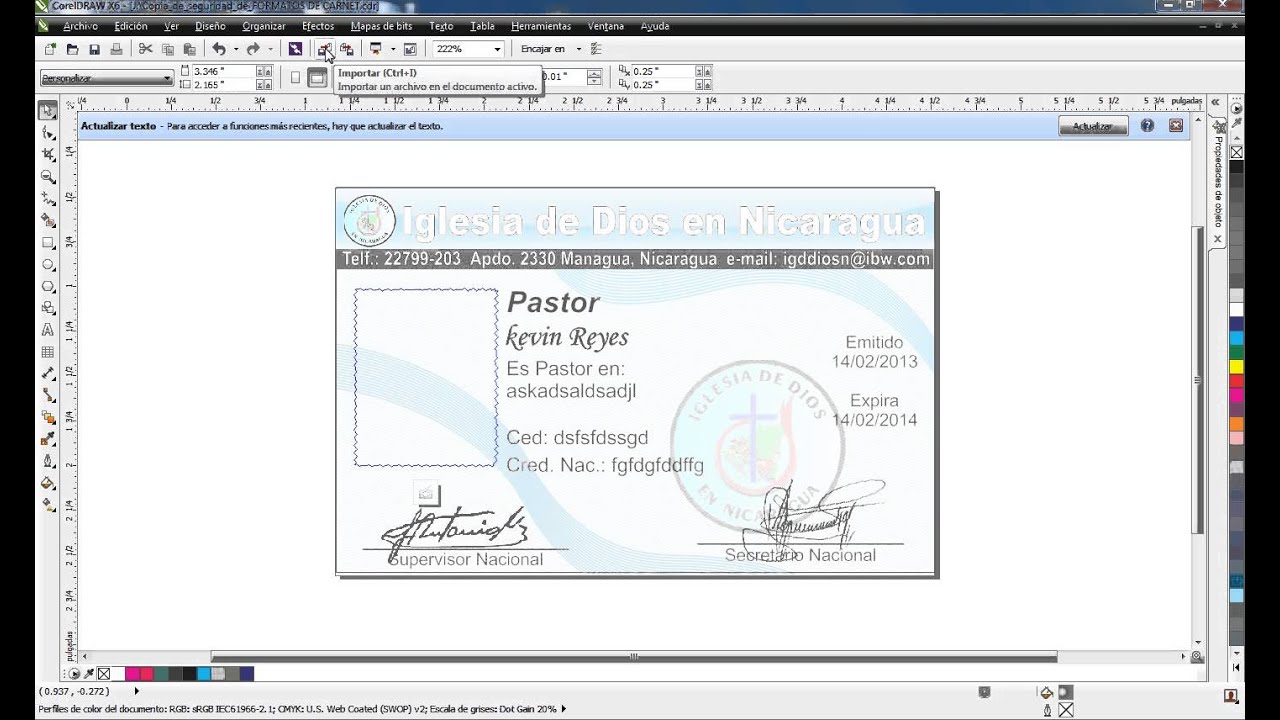
Task: Open the Personalizar page size dropdown
Action: (167, 78)
